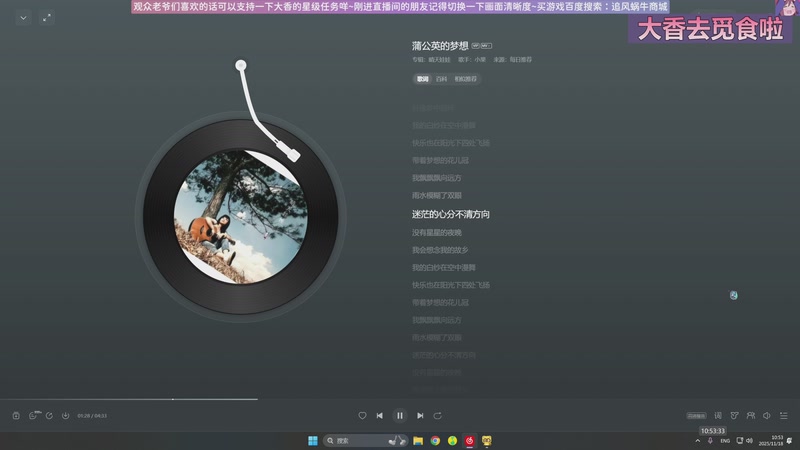Switch to the 相似推荐 tab
The width and height of the screenshot is (800, 450).
(465, 79)
